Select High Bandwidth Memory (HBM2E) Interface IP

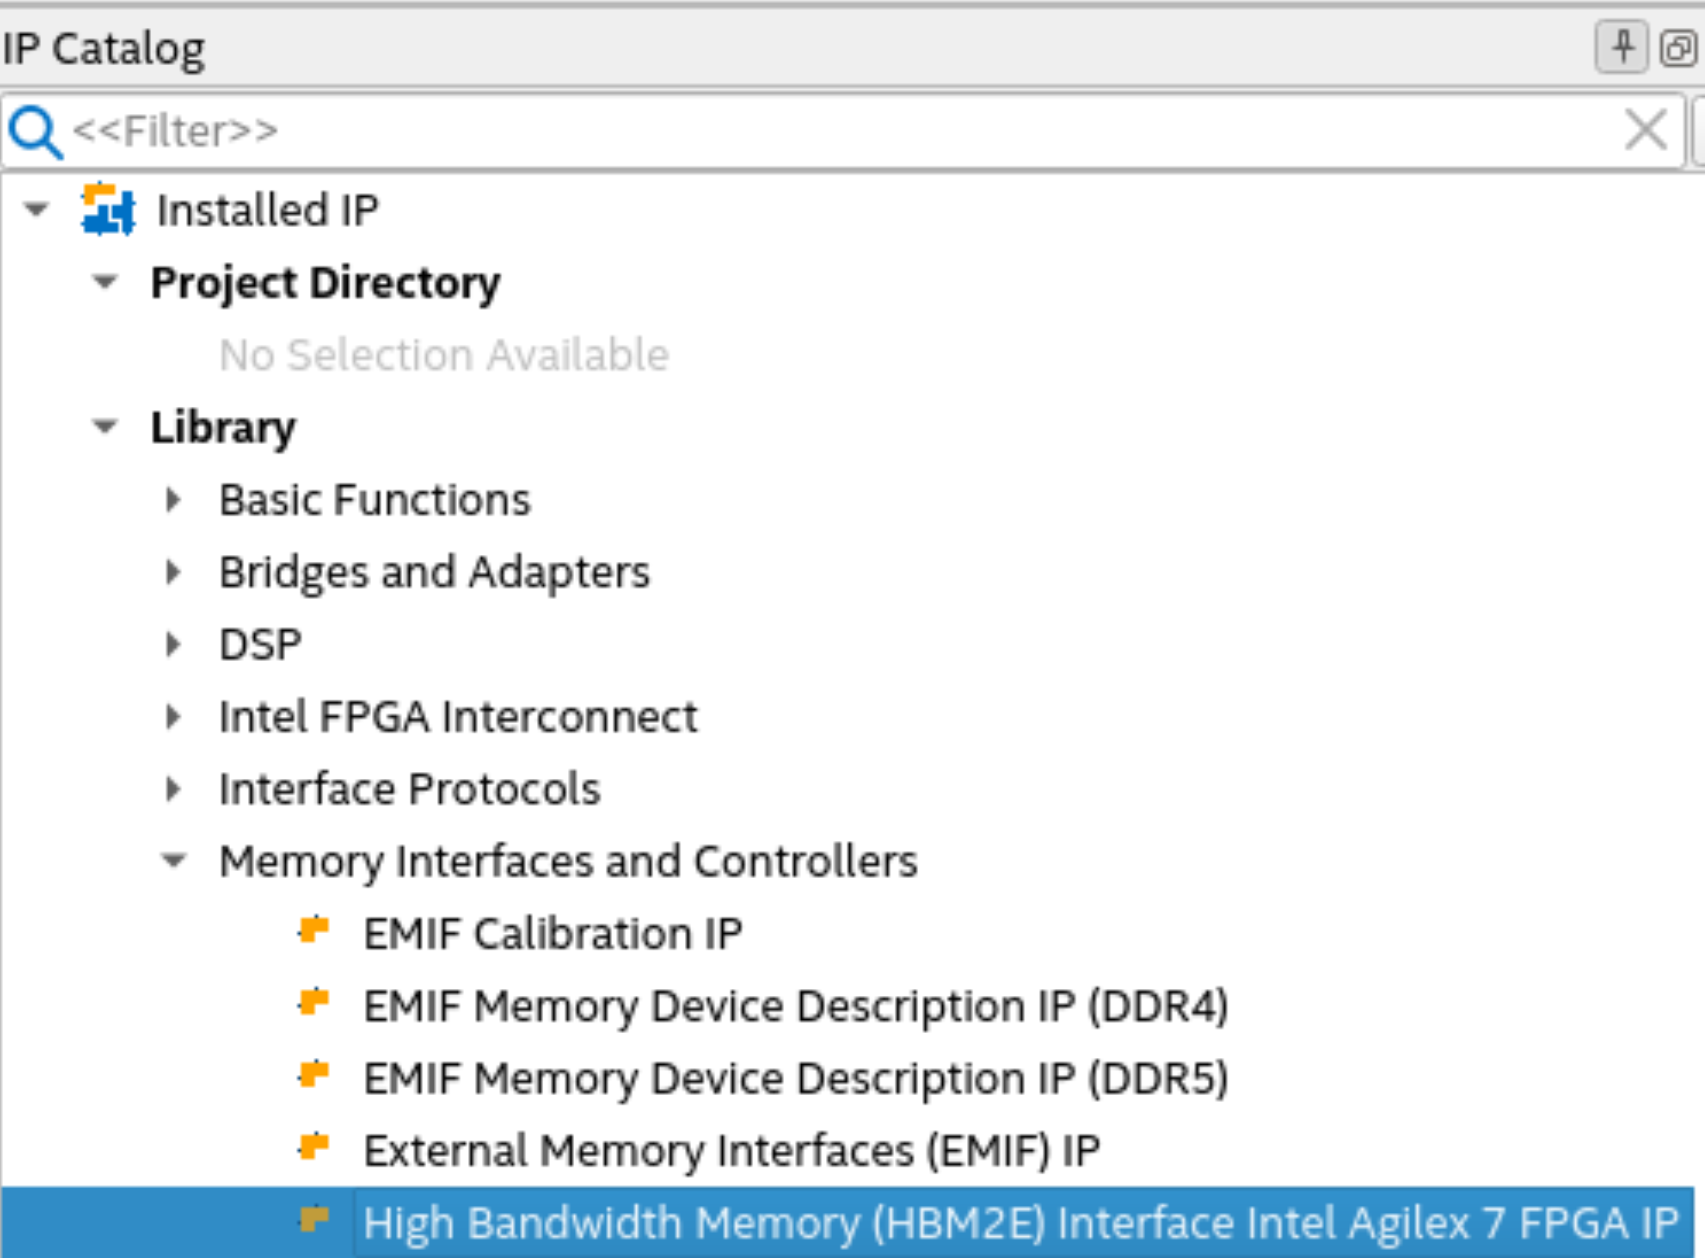coord(1020,1223)
